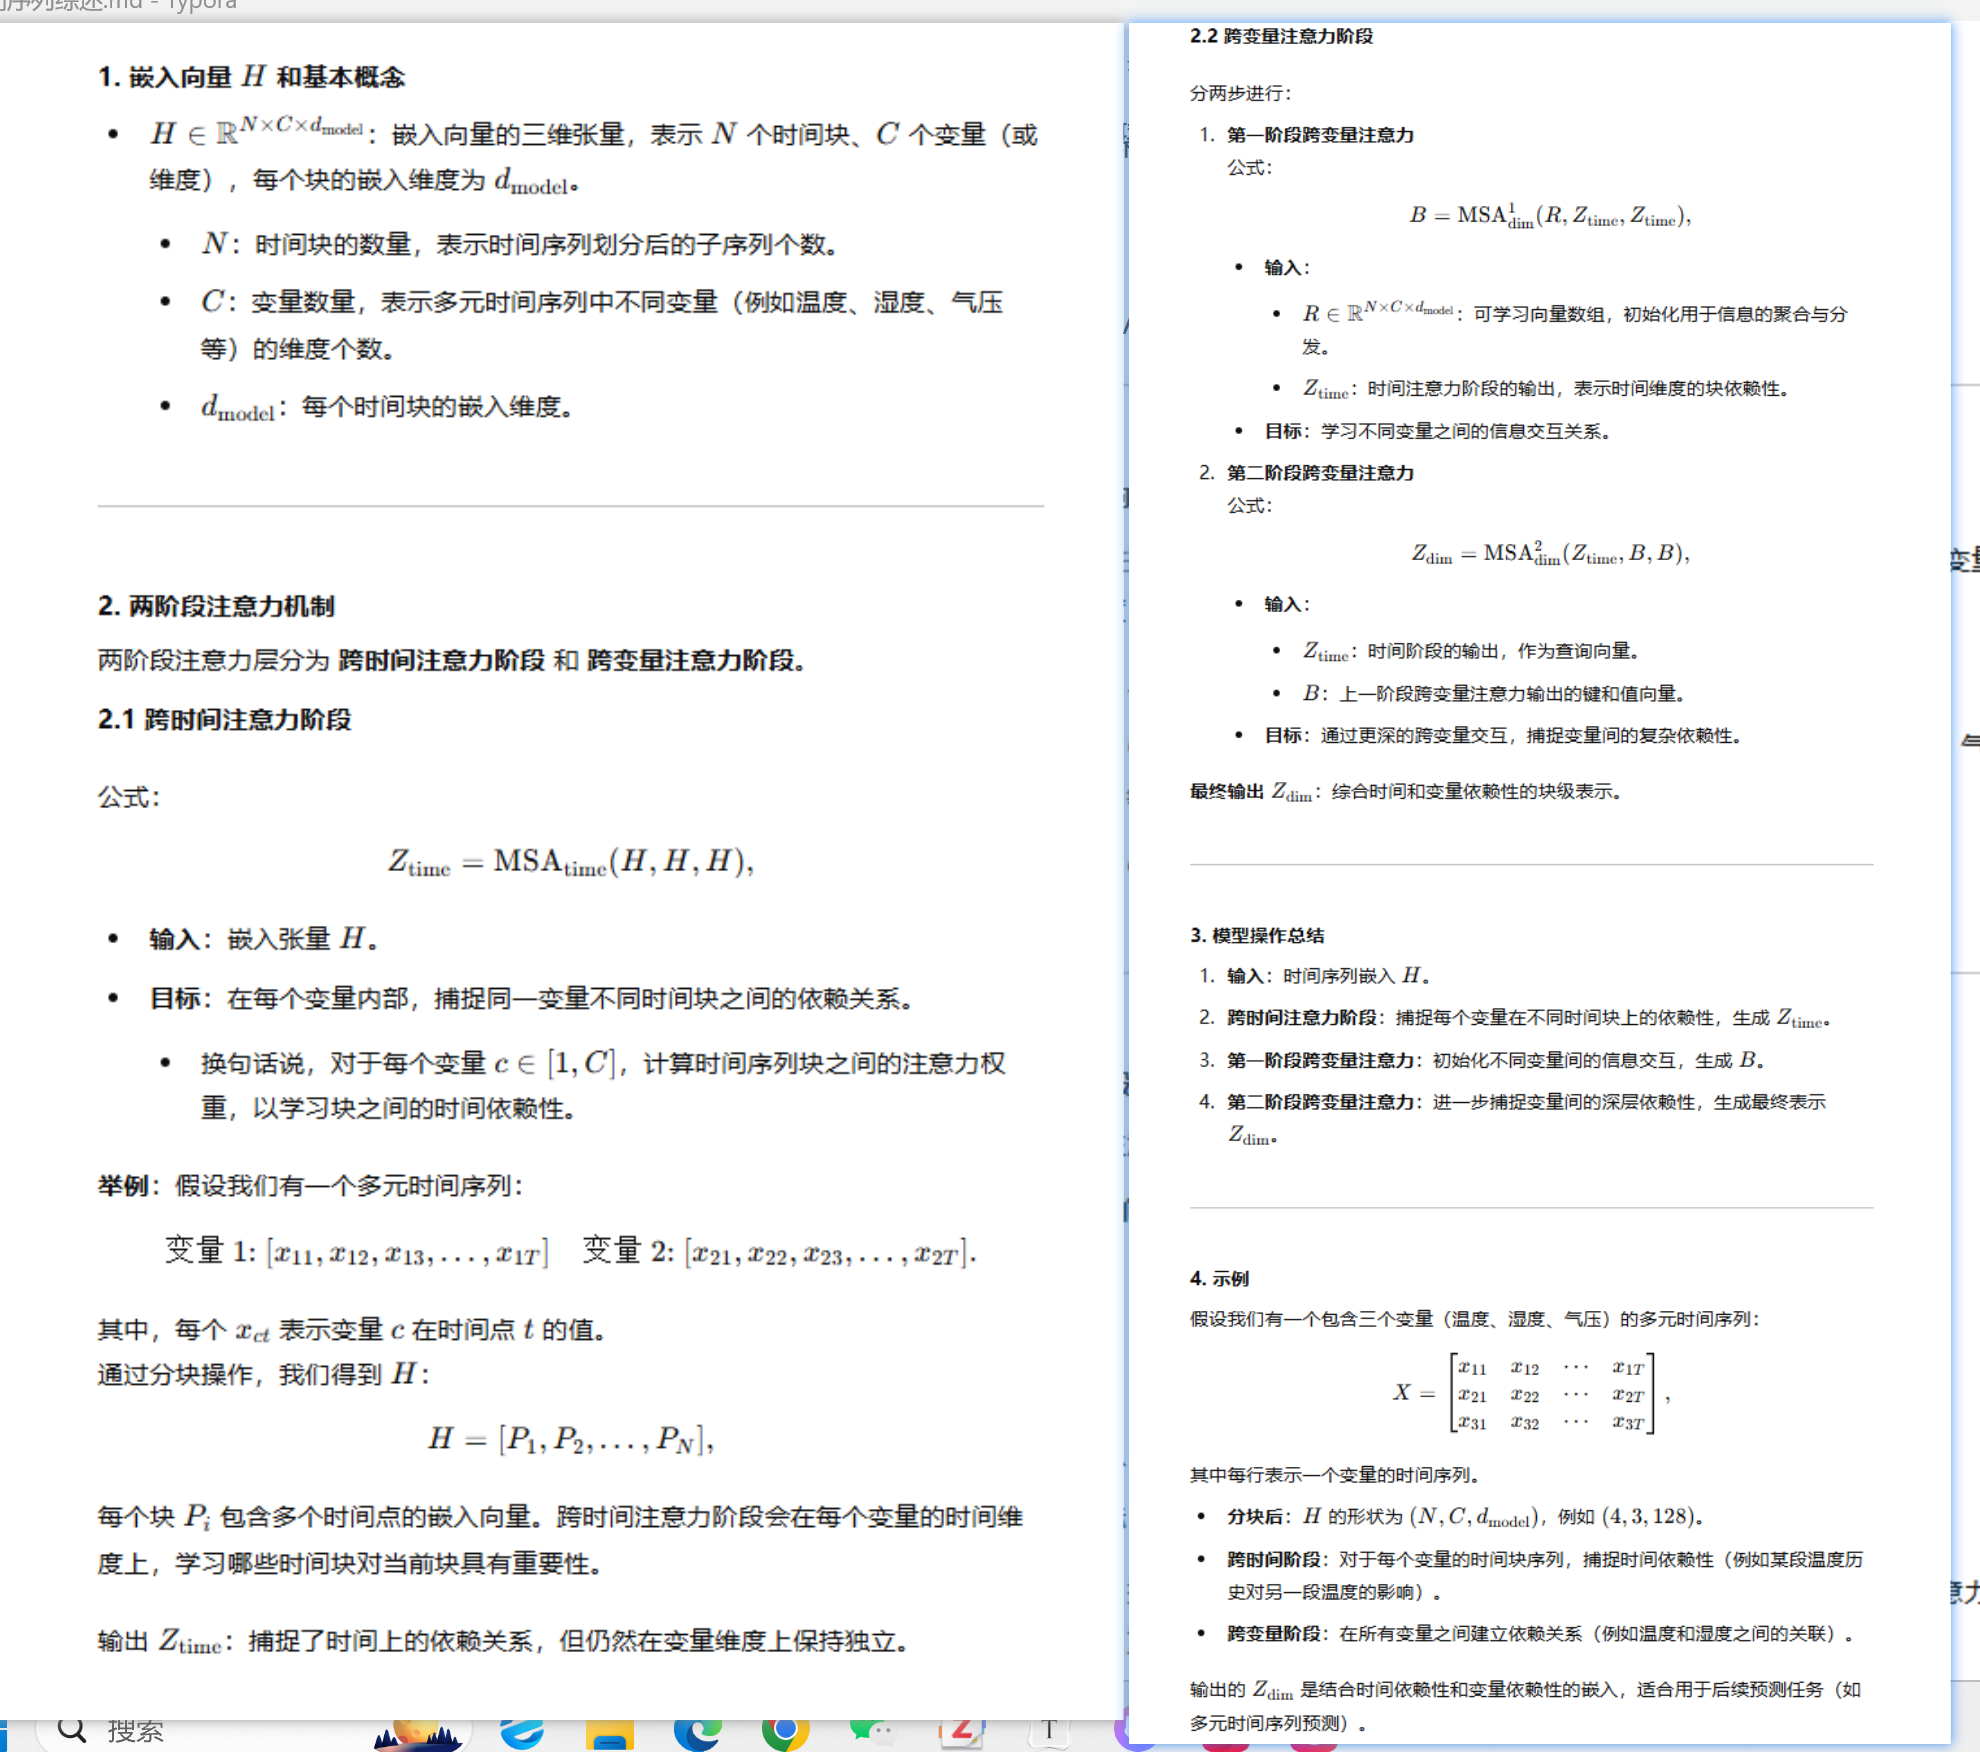Open Google Chrome from the taskbar
This screenshot has height=1752, width=1980.
[785, 1732]
